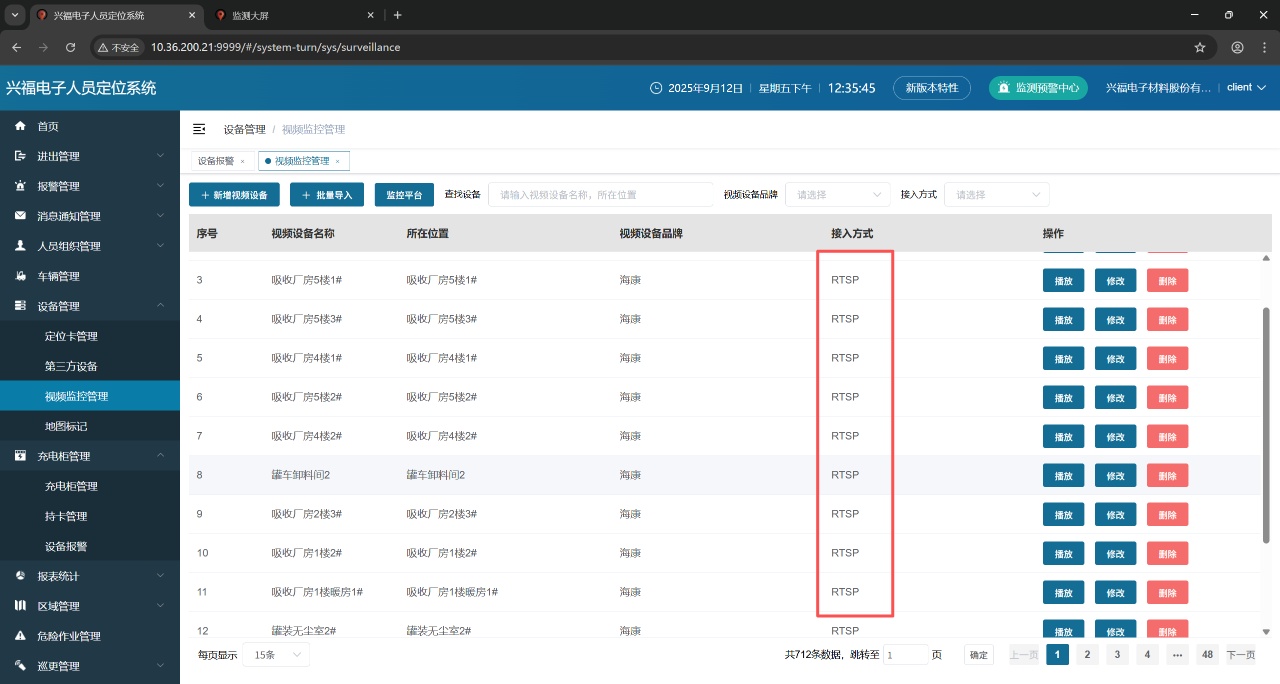1280x684 pixels.
Task: Expand the 报警管理 menu
Action: (160, 186)
